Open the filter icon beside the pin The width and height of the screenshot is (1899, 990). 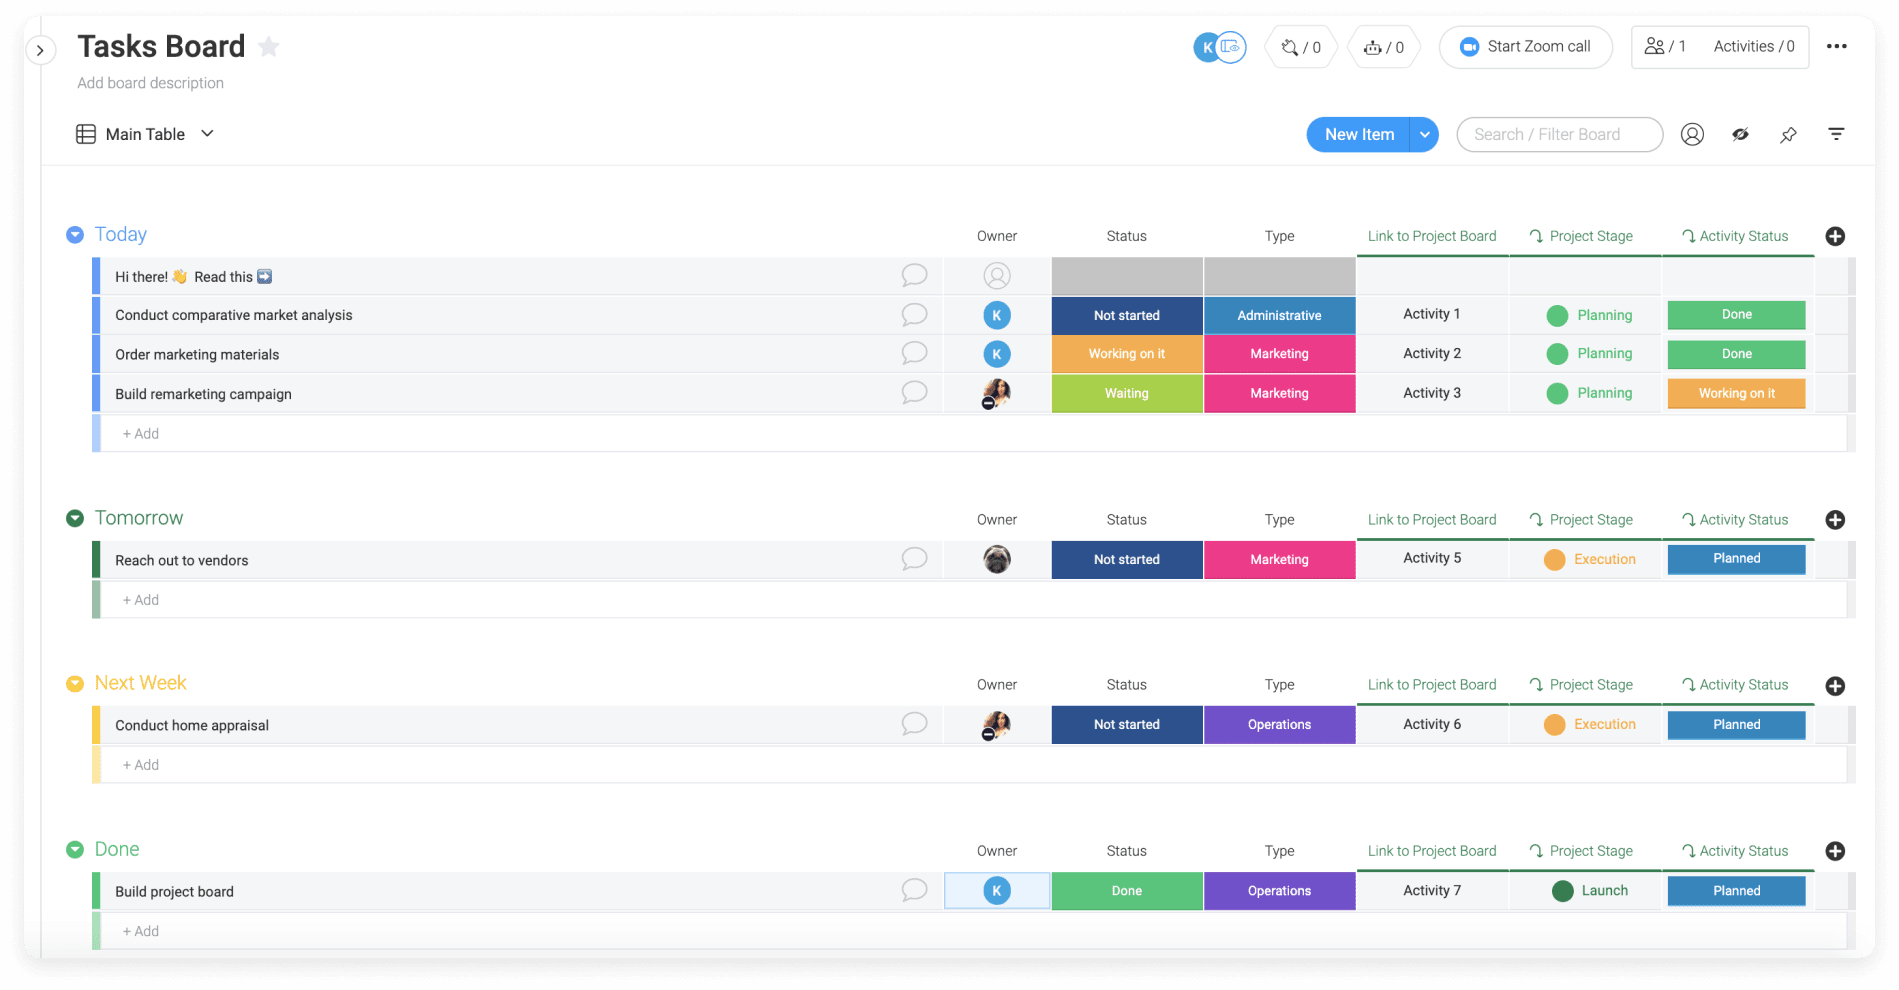1836,134
